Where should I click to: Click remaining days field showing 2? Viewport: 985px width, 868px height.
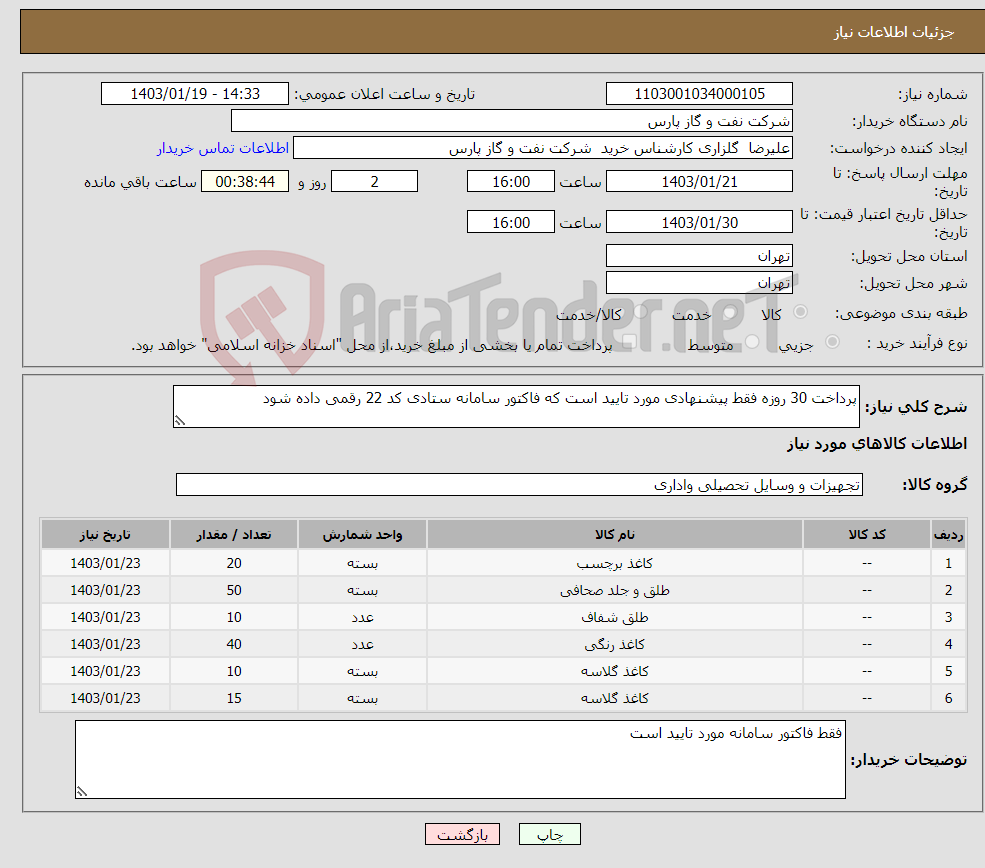click(x=374, y=182)
